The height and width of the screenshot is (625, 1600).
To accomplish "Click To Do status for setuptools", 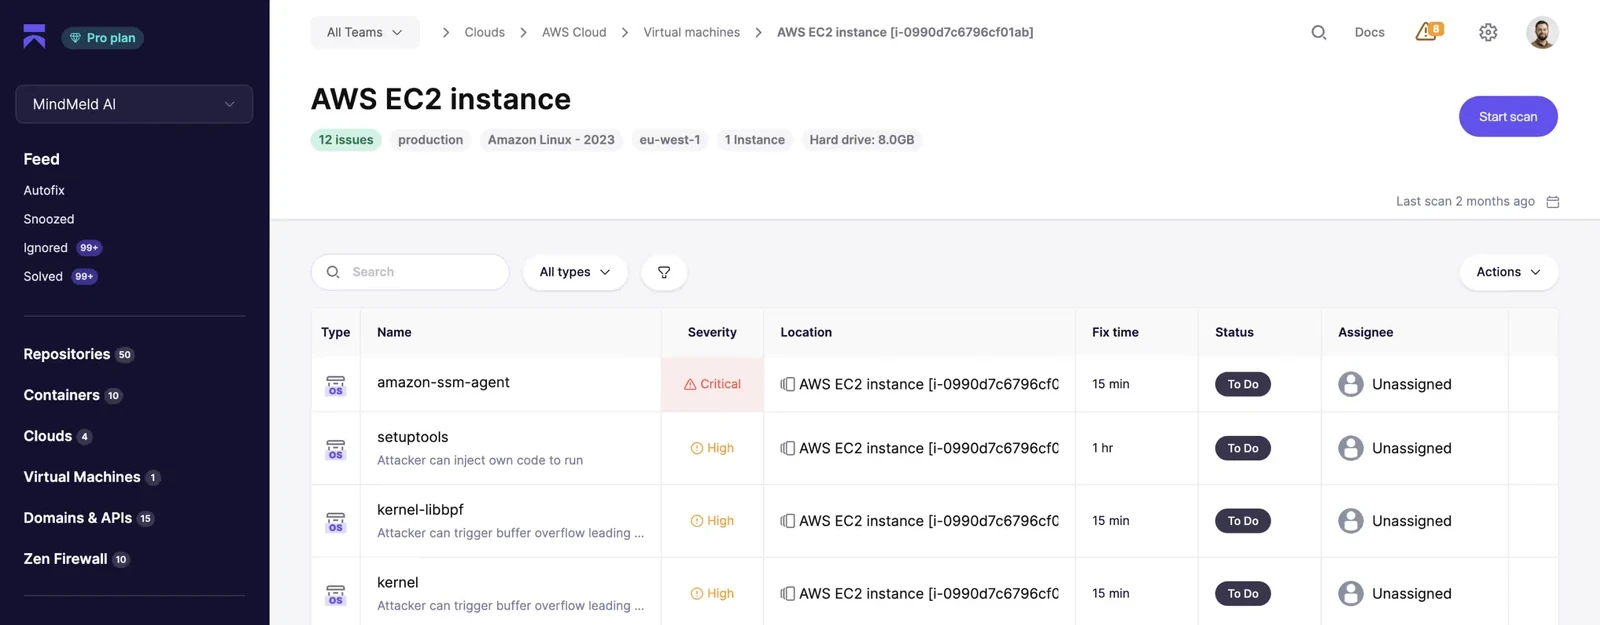I will pyautogui.click(x=1243, y=448).
